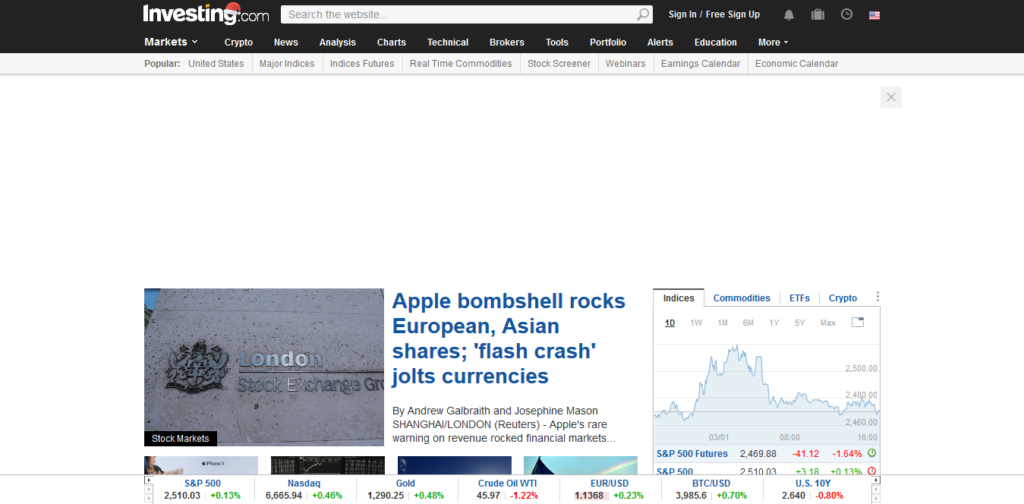Screen dimensions: 1024x504
Task: Select the 5Y chart range
Action: (800, 323)
